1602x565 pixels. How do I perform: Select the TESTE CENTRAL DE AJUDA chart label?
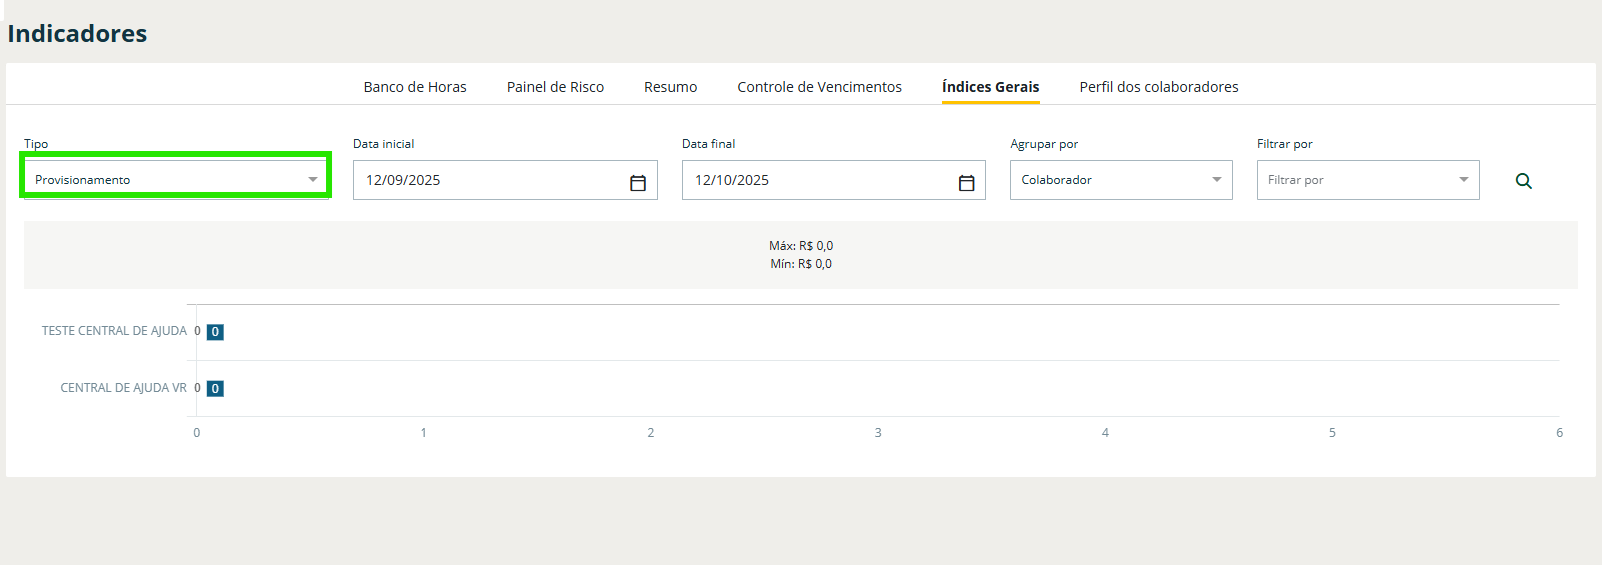click(x=114, y=331)
